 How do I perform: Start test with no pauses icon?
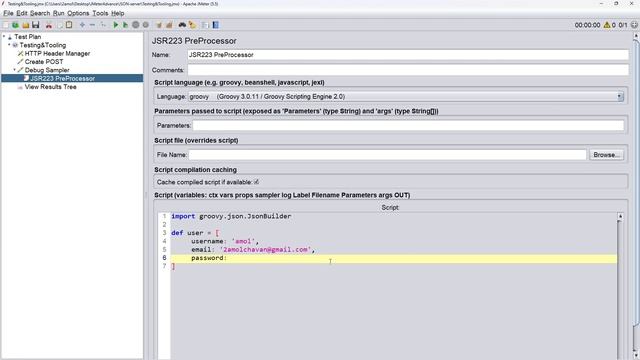click(125, 25)
